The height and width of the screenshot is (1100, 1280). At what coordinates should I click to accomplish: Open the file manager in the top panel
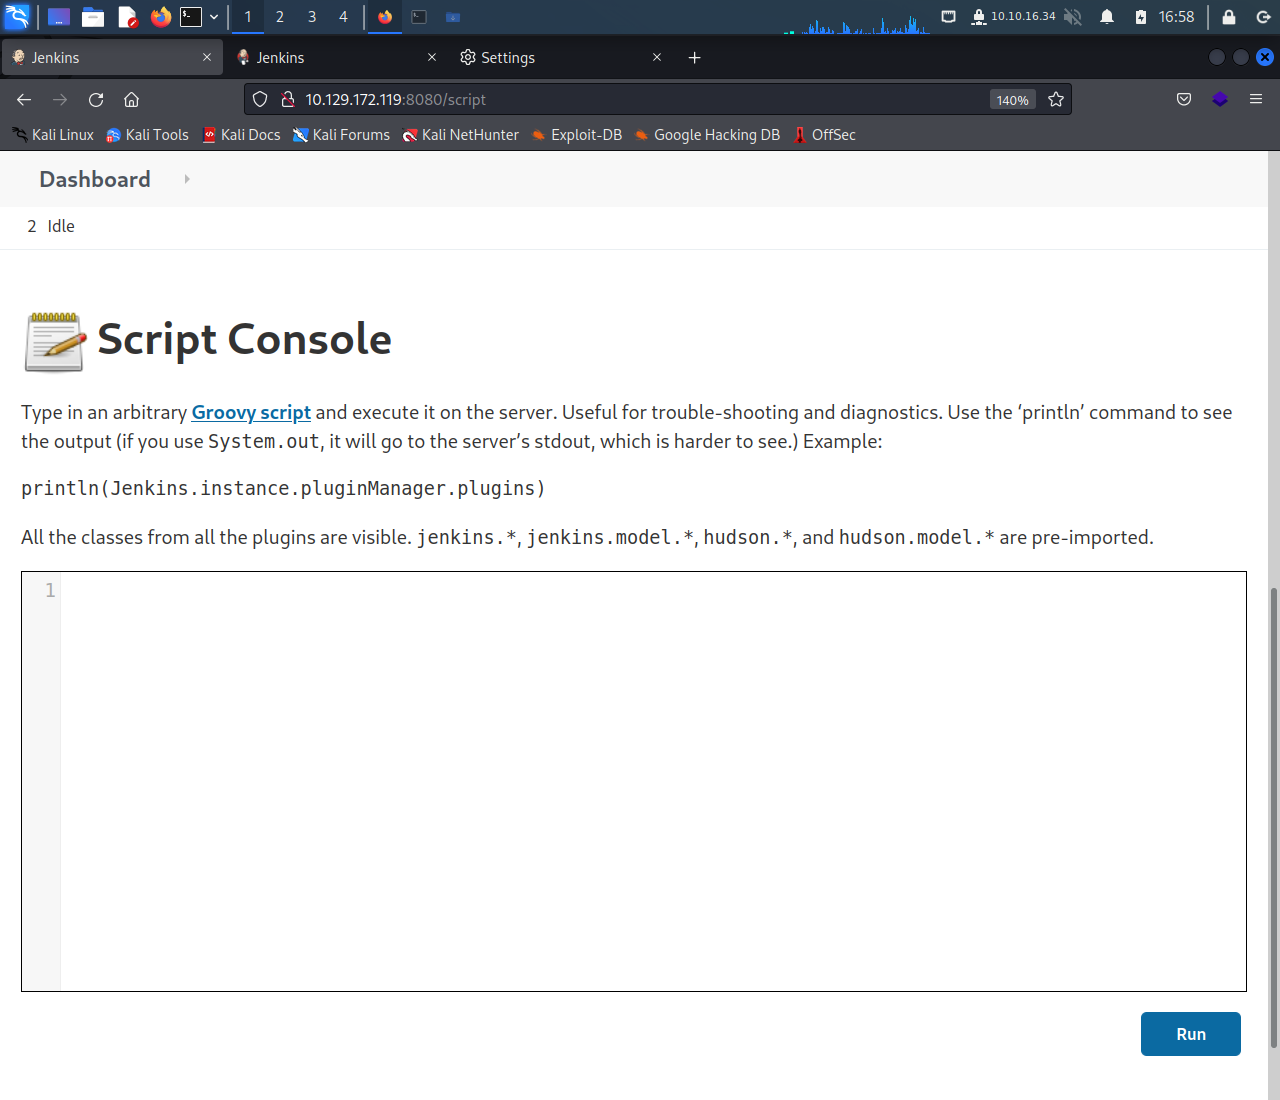pyautogui.click(x=93, y=17)
